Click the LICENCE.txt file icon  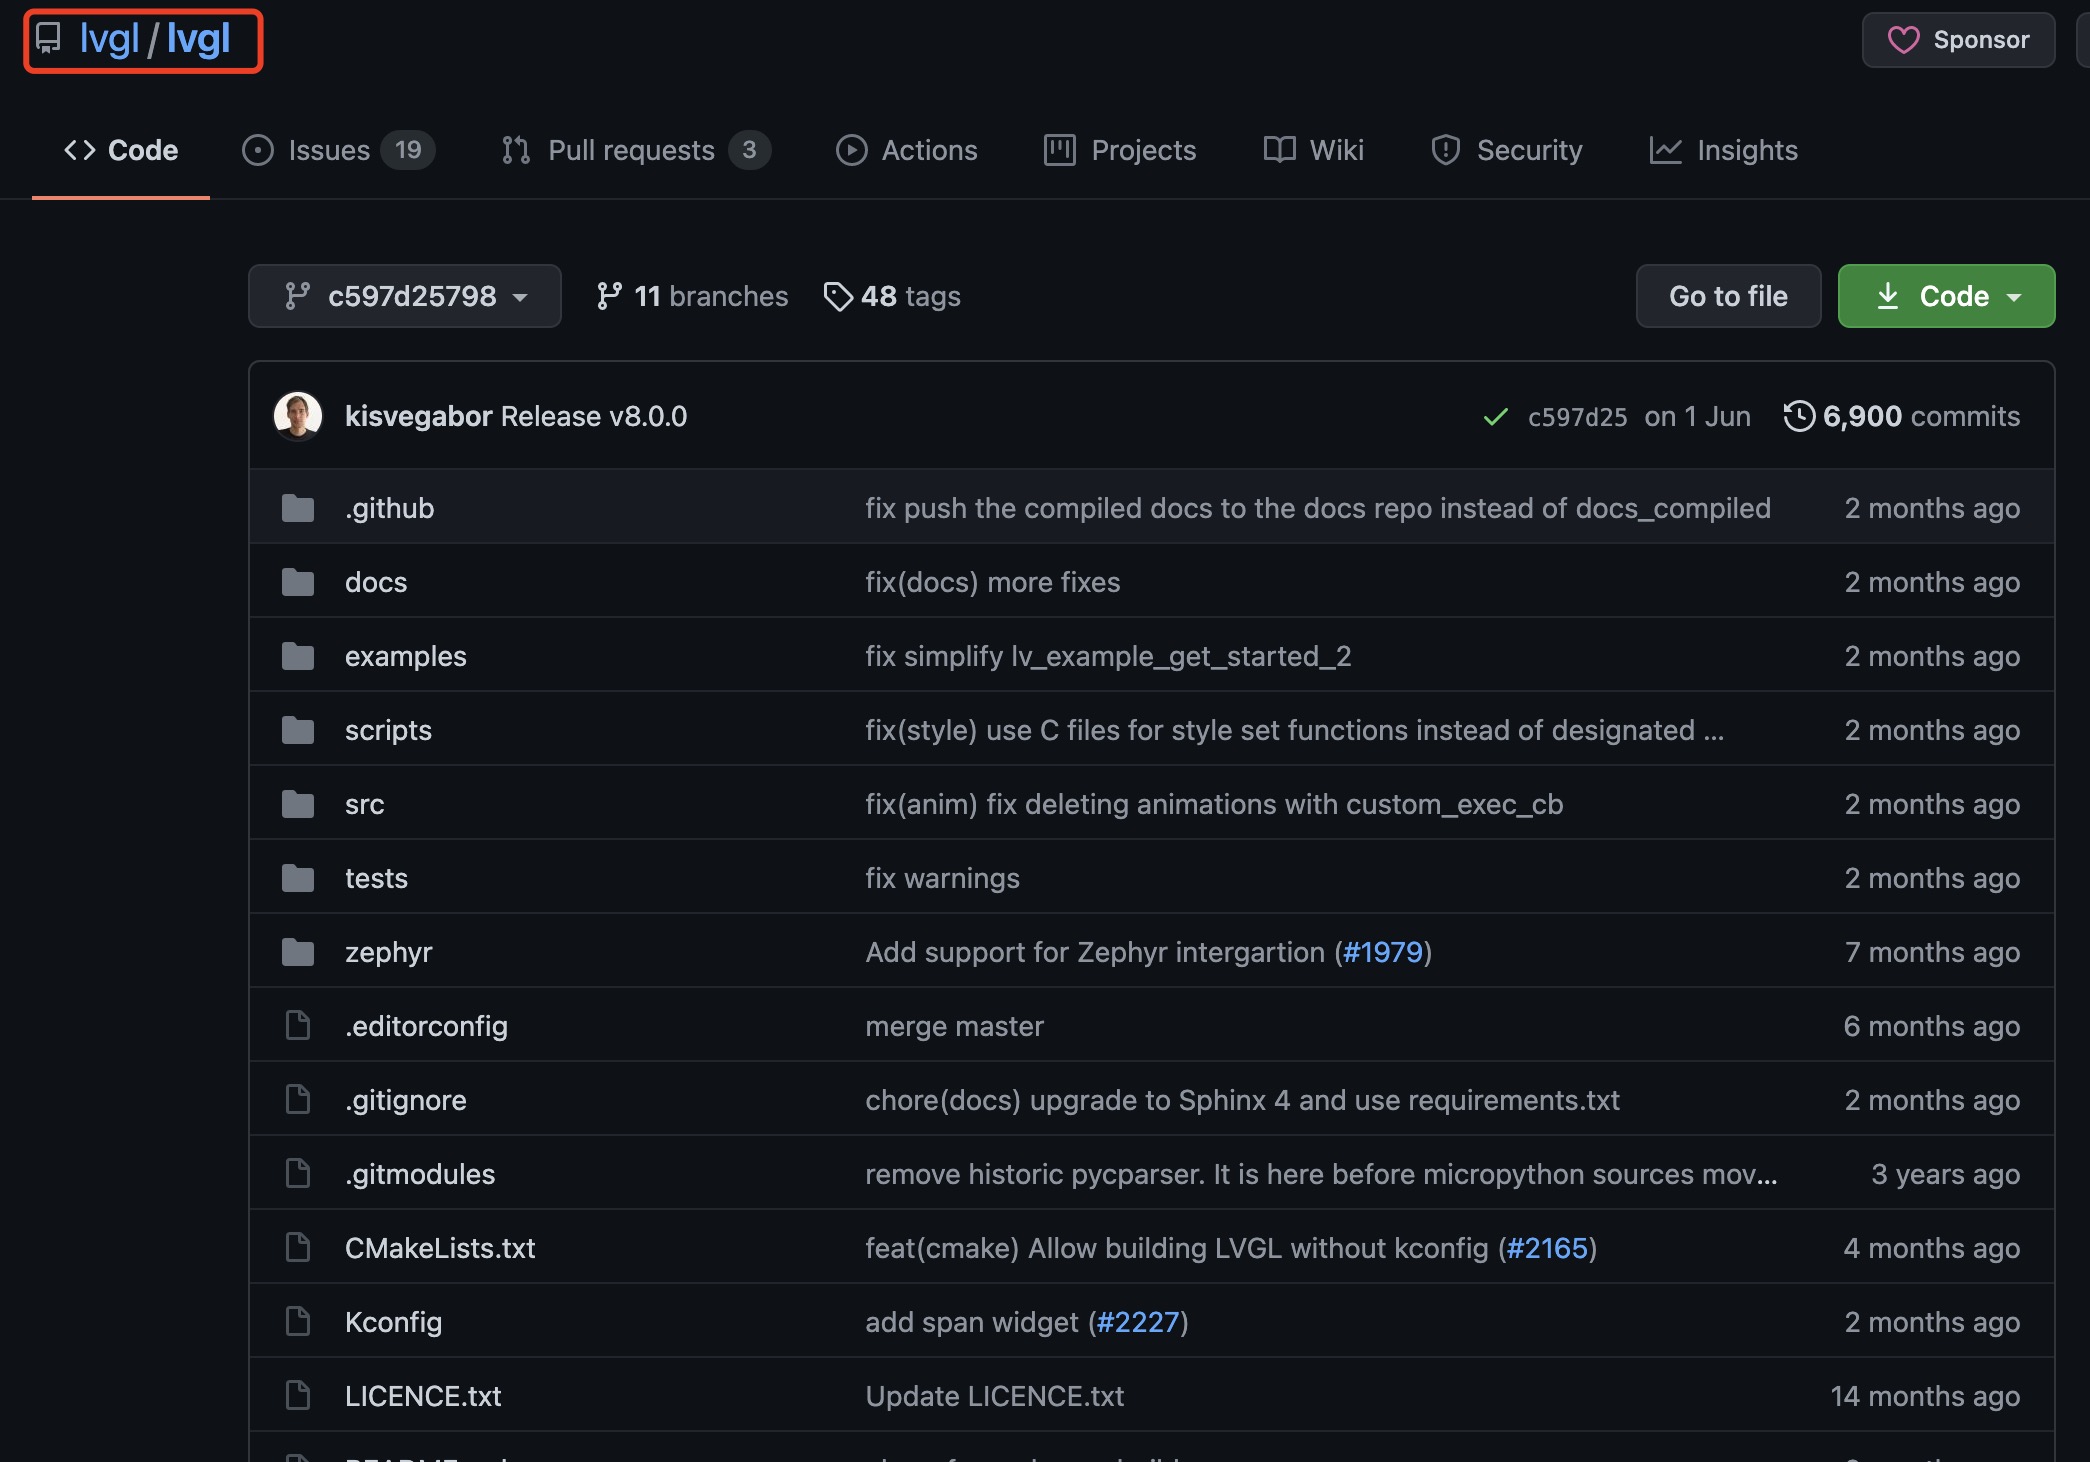(x=298, y=1395)
